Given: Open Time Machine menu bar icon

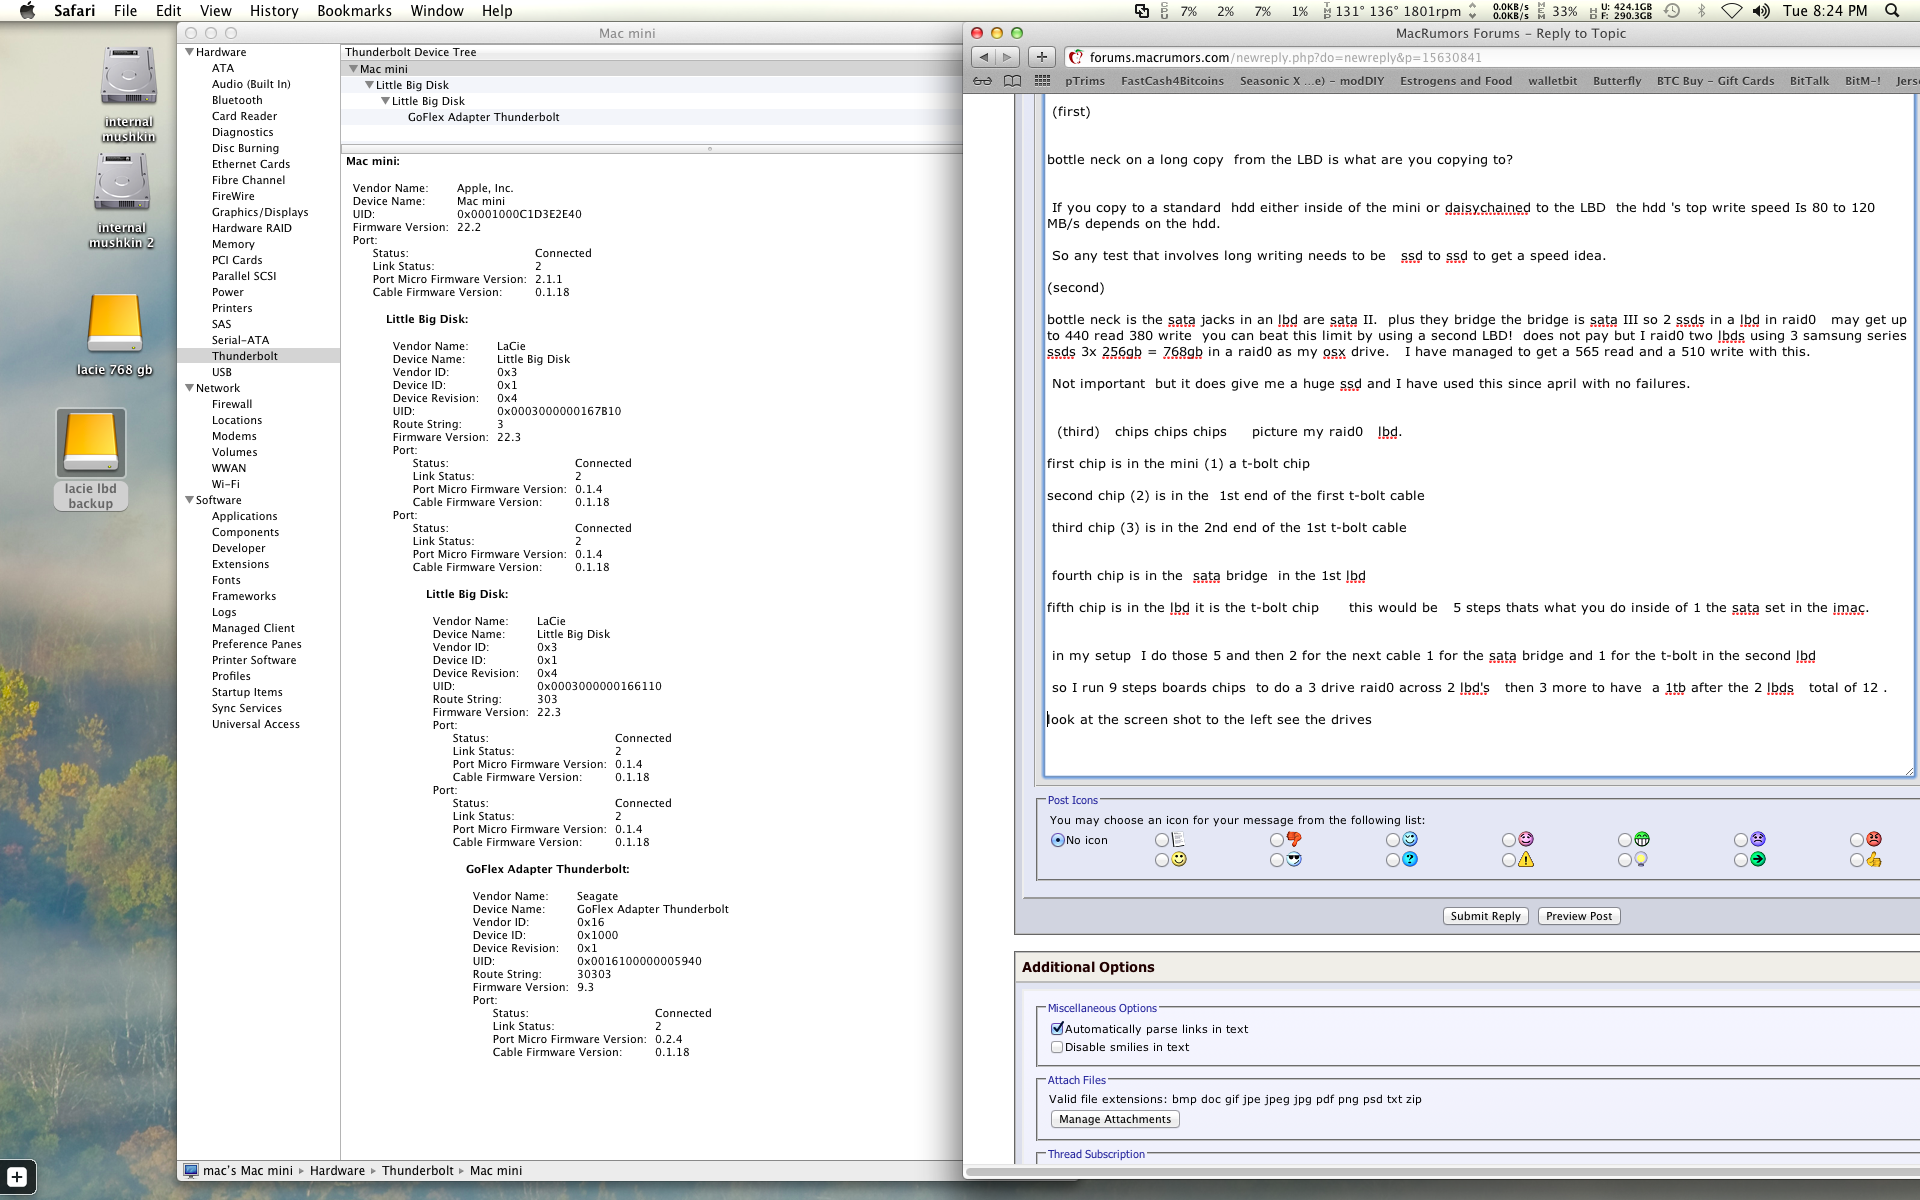Looking at the screenshot, I should pos(1672,11).
